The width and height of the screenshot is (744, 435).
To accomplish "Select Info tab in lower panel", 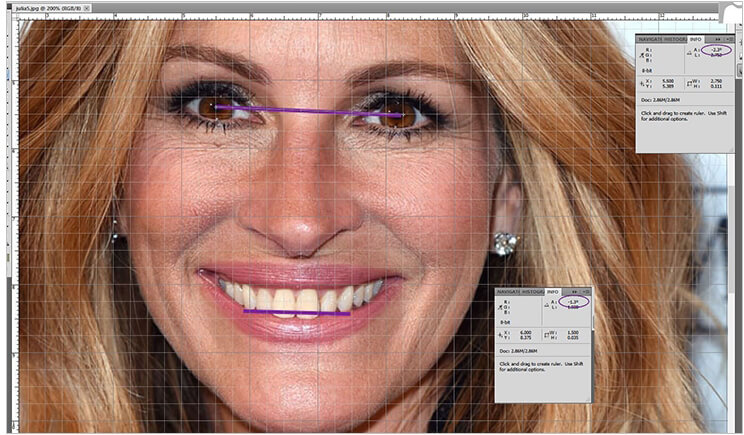I will click(553, 291).
